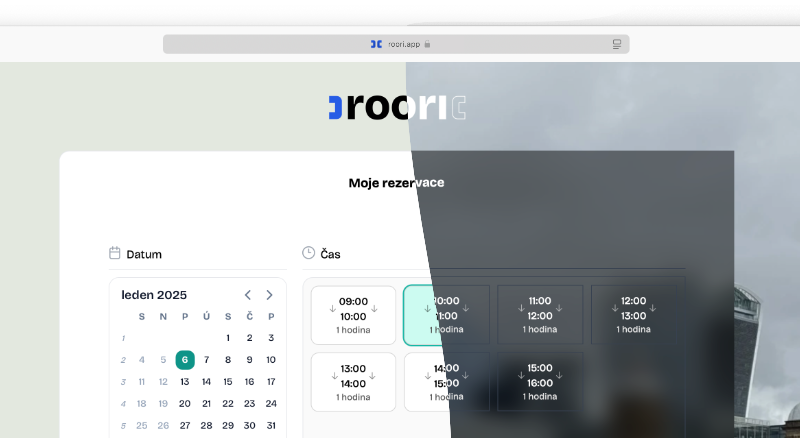Open the leden 2025 month heading
Image resolution: width=800 pixels, height=438 pixels.
(x=154, y=295)
